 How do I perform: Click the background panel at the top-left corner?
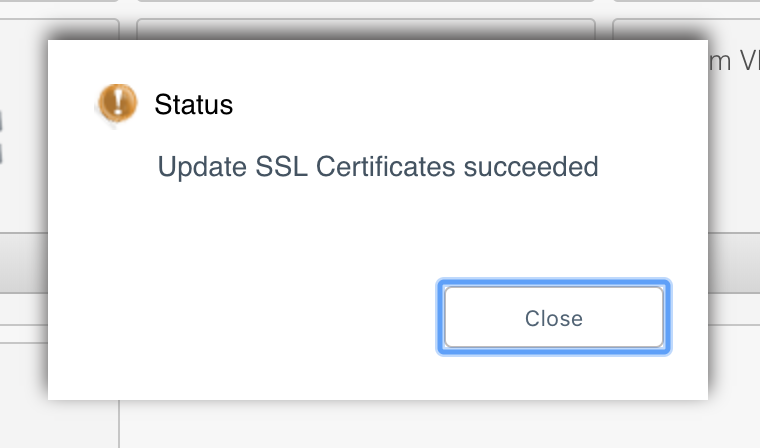pos(59,29)
